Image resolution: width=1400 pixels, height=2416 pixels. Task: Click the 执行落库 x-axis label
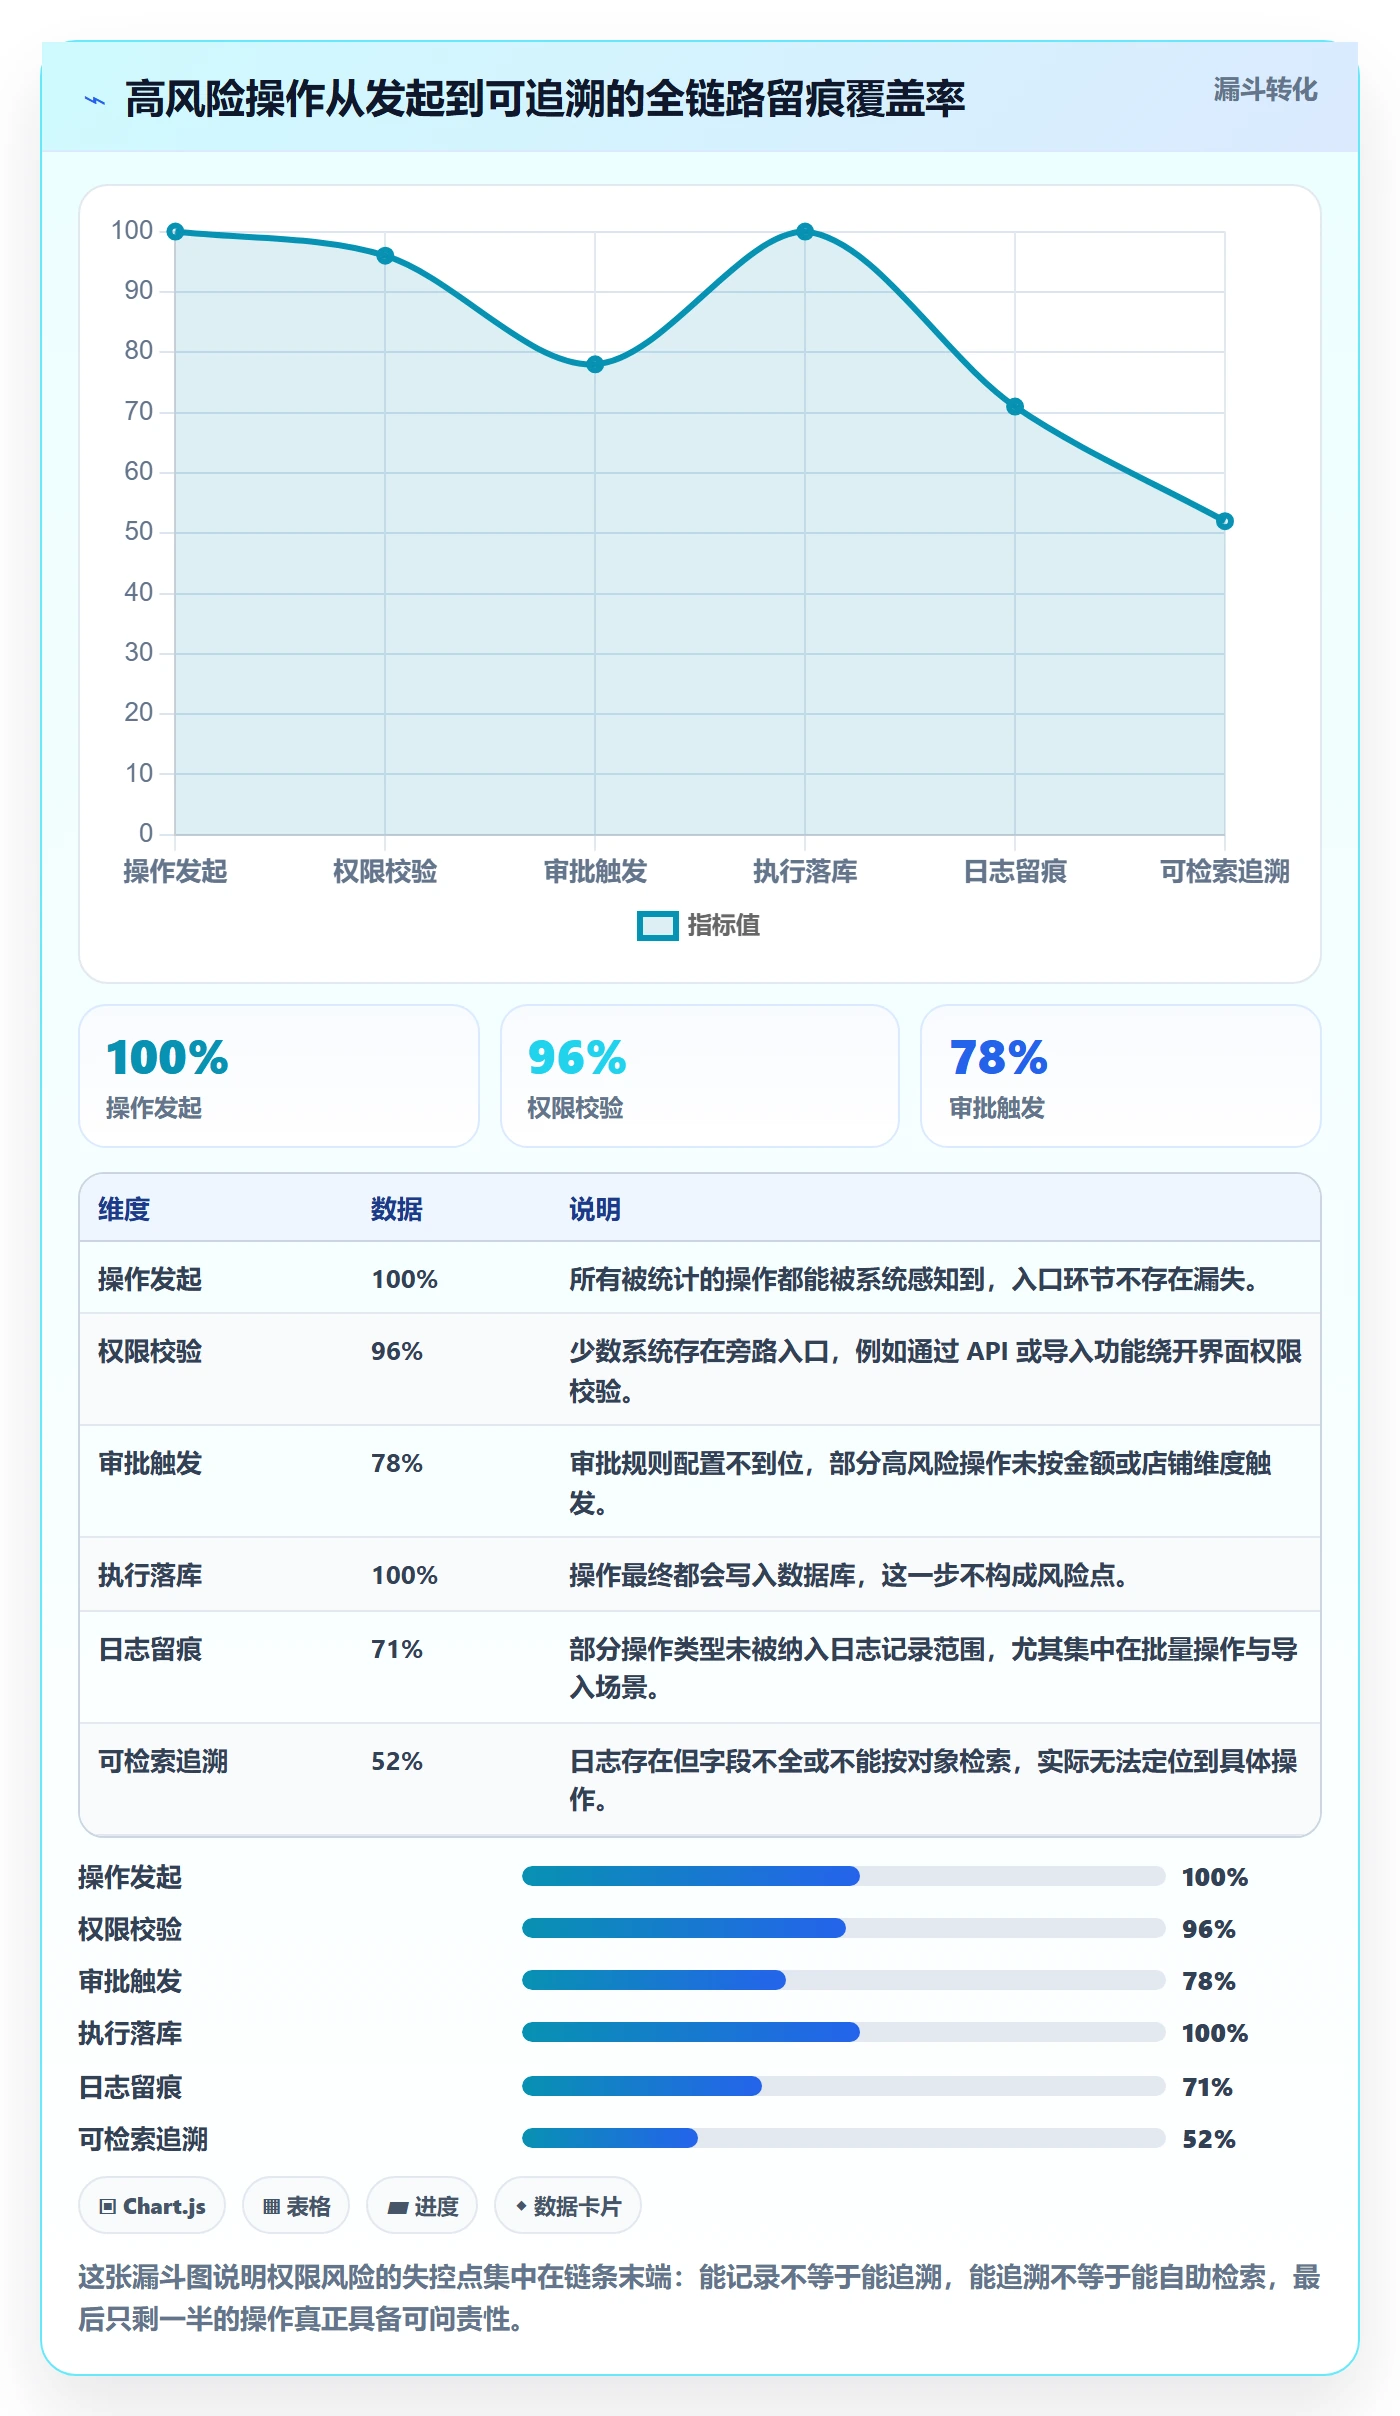click(805, 871)
